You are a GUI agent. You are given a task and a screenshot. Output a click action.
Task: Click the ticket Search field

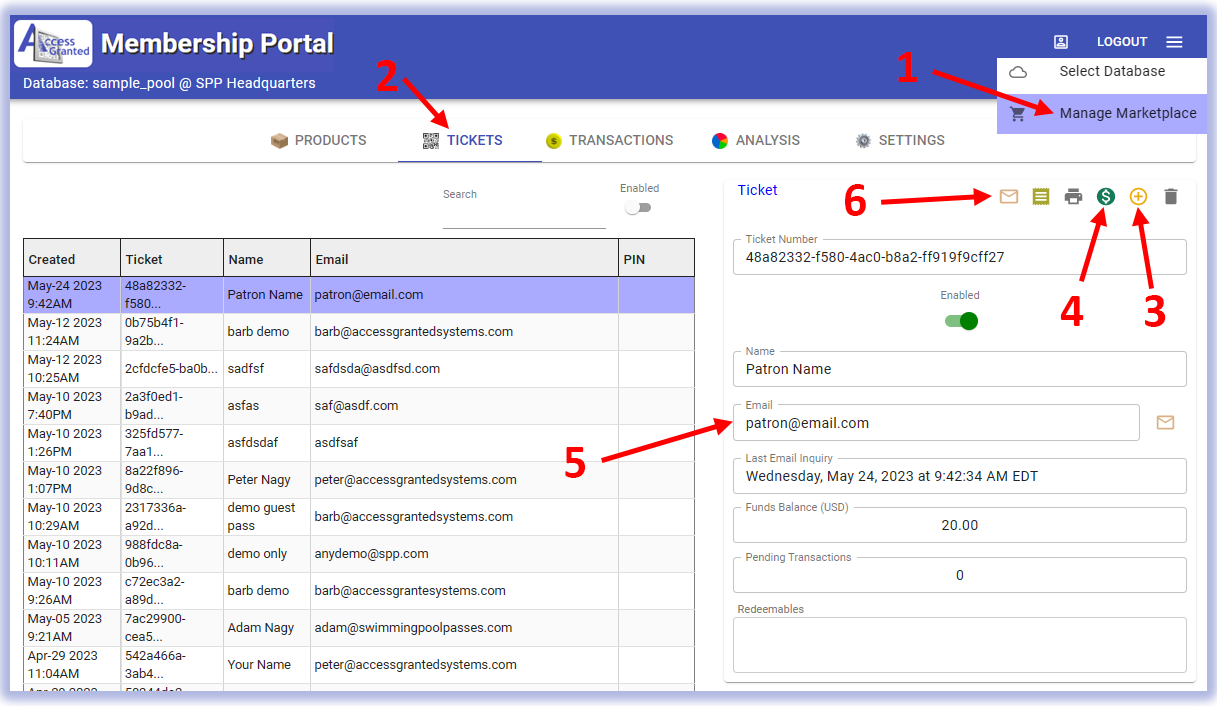tap(523, 216)
